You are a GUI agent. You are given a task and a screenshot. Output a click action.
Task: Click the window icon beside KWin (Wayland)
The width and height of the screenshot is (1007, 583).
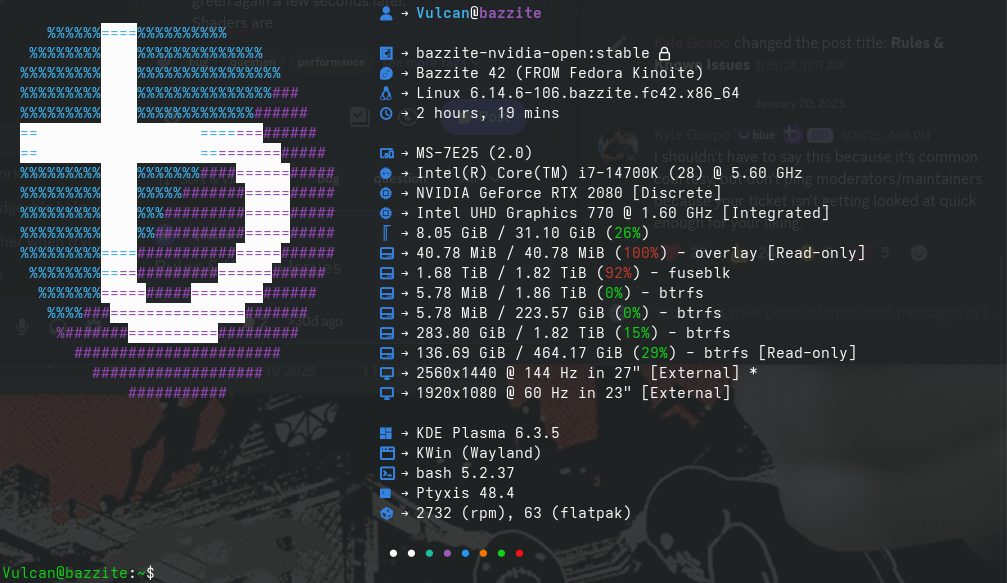tap(387, 453)
